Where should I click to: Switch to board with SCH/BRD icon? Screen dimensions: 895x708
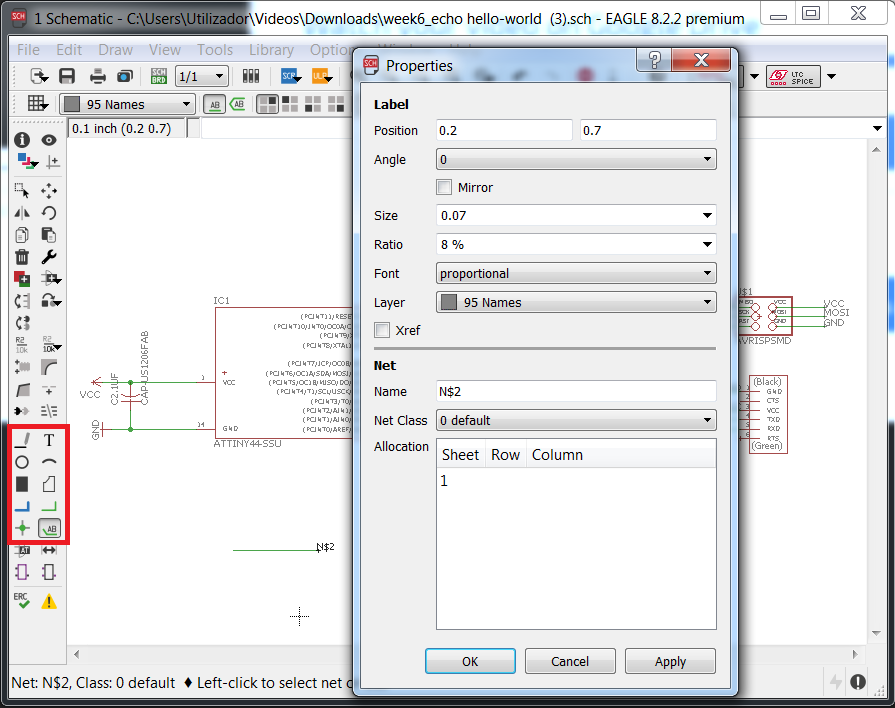tap(159, 76)
